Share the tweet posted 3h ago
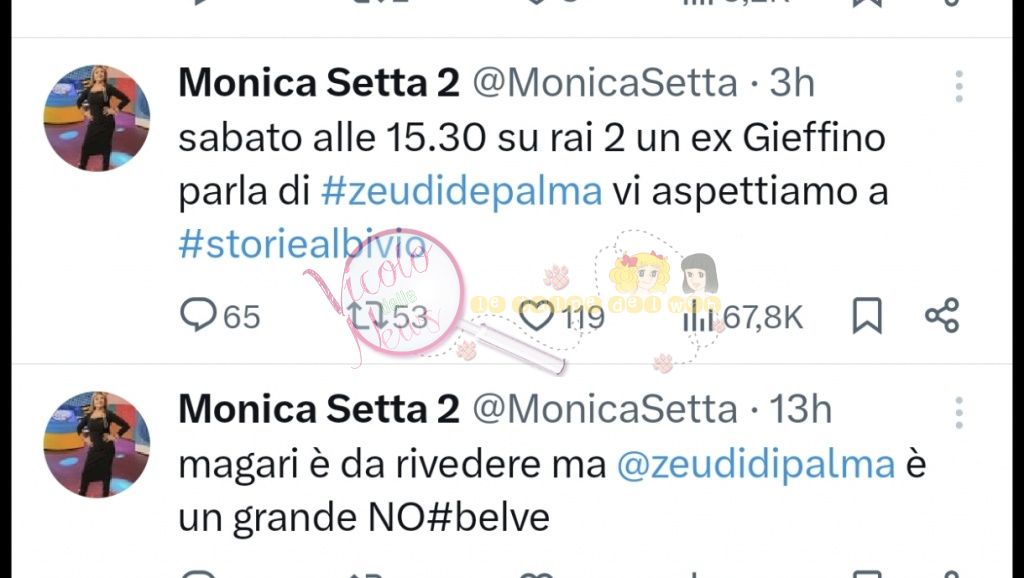 point(941,317)
